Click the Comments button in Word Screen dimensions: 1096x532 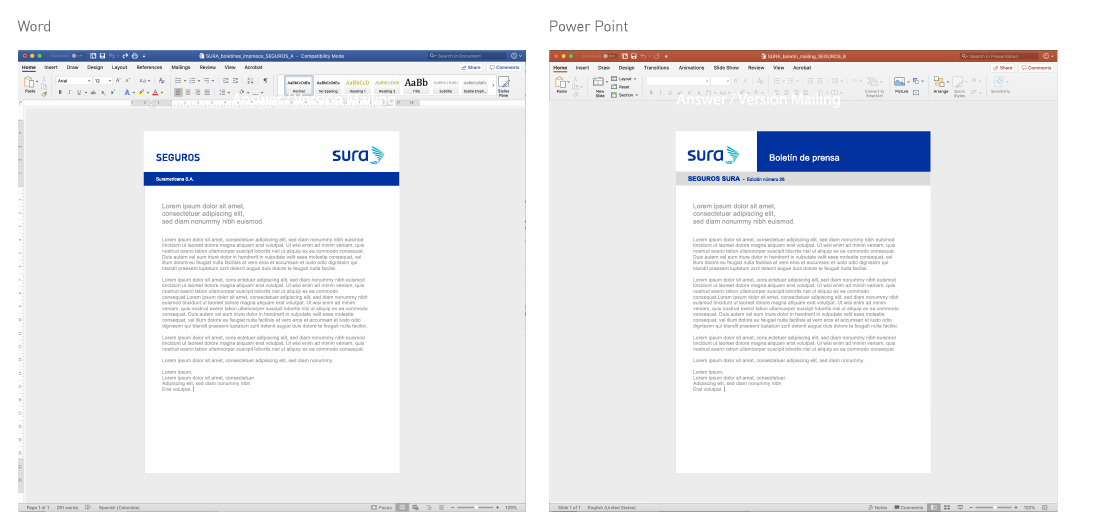(x=504, y=67)
